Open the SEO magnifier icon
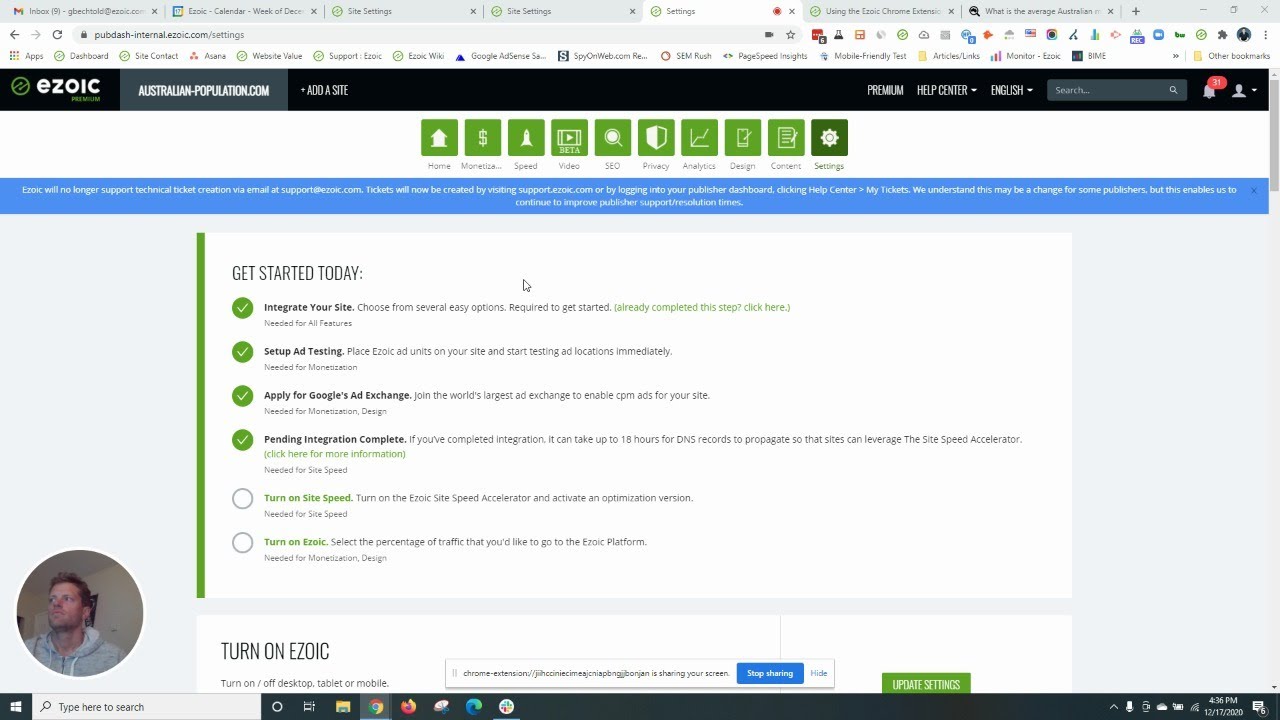 [613, 138]
